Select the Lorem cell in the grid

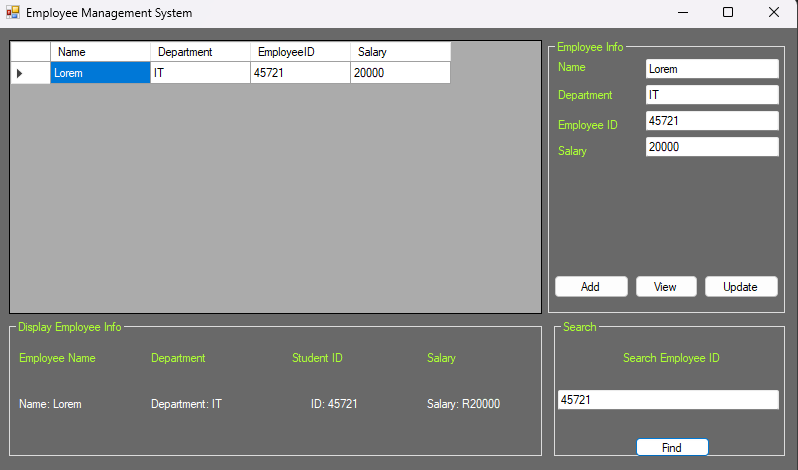(100, 73)
